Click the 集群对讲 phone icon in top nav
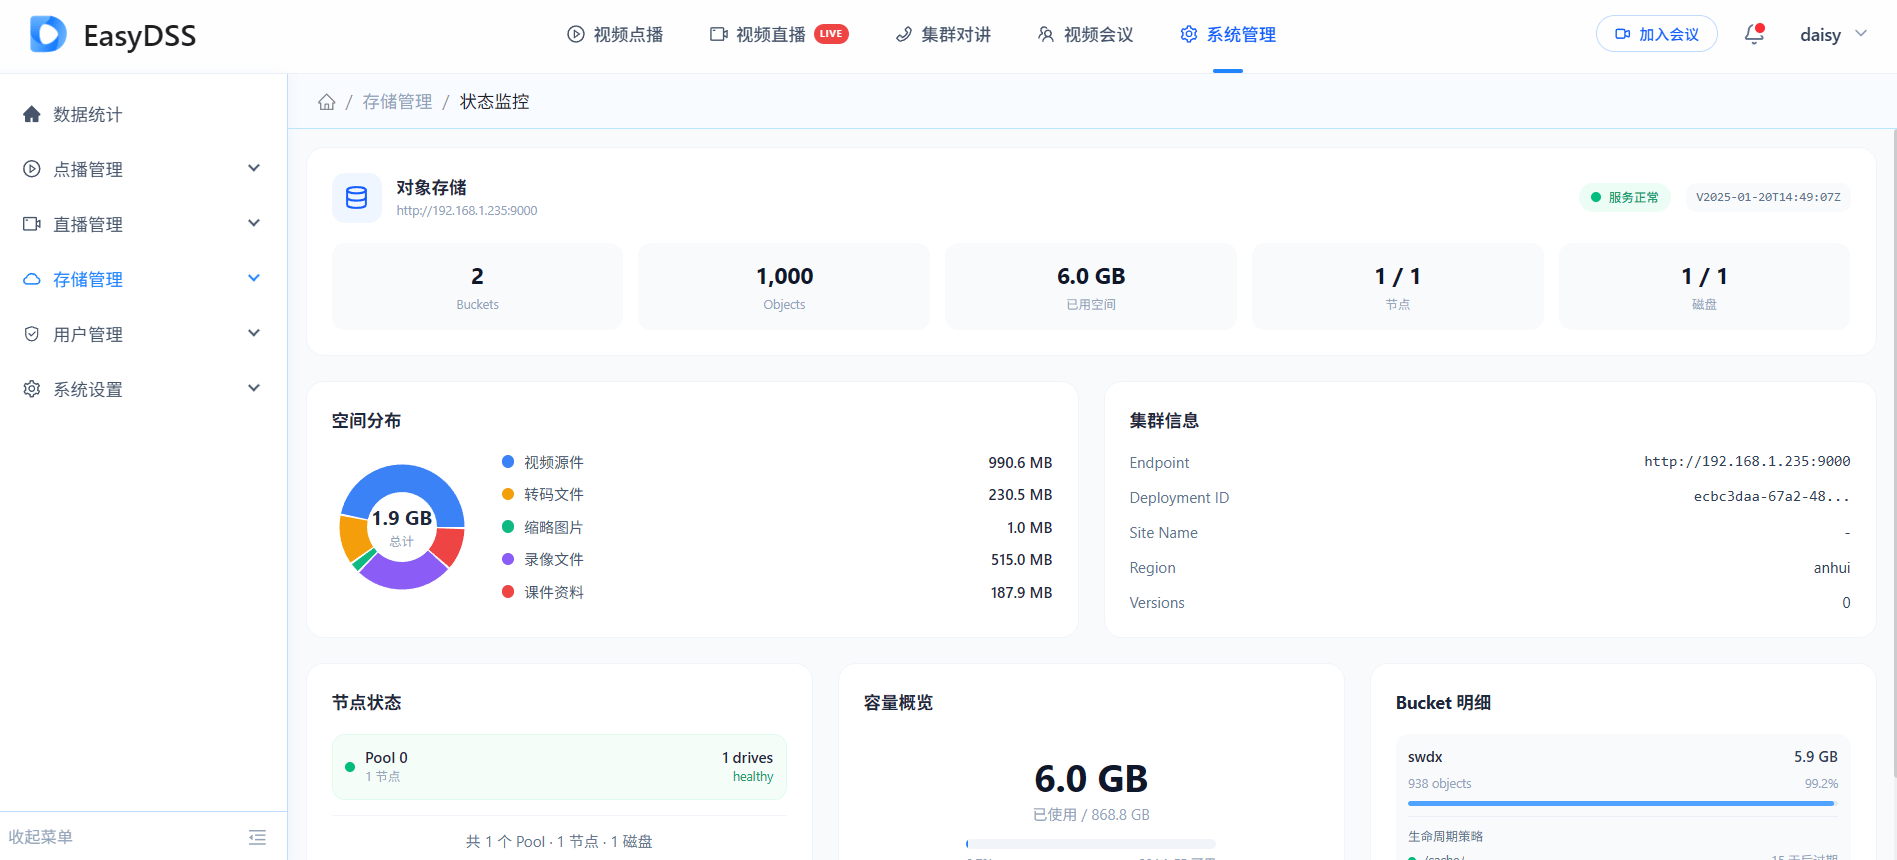This screenshot has width=1897, height=860. pyautogui.click(x=904, y=35)
